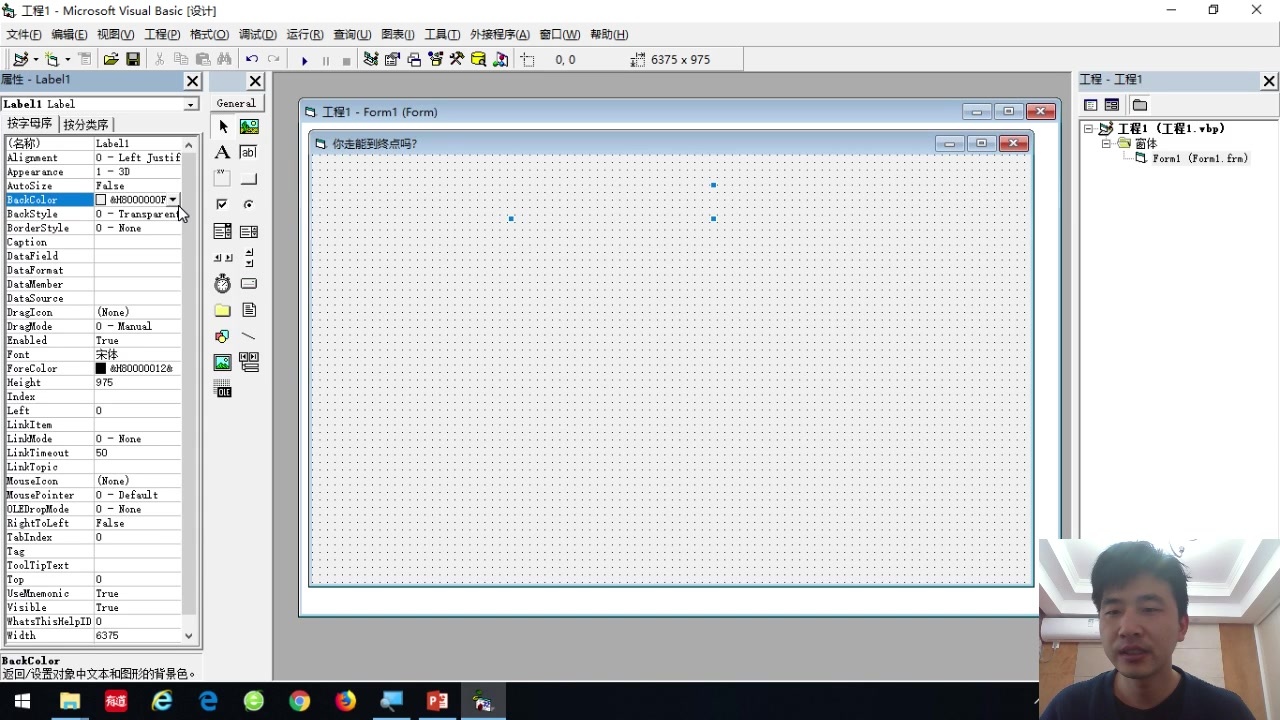Toggle Folders view in project panel
This screenshot has height=720, width=1280.
click(1139, 105)
